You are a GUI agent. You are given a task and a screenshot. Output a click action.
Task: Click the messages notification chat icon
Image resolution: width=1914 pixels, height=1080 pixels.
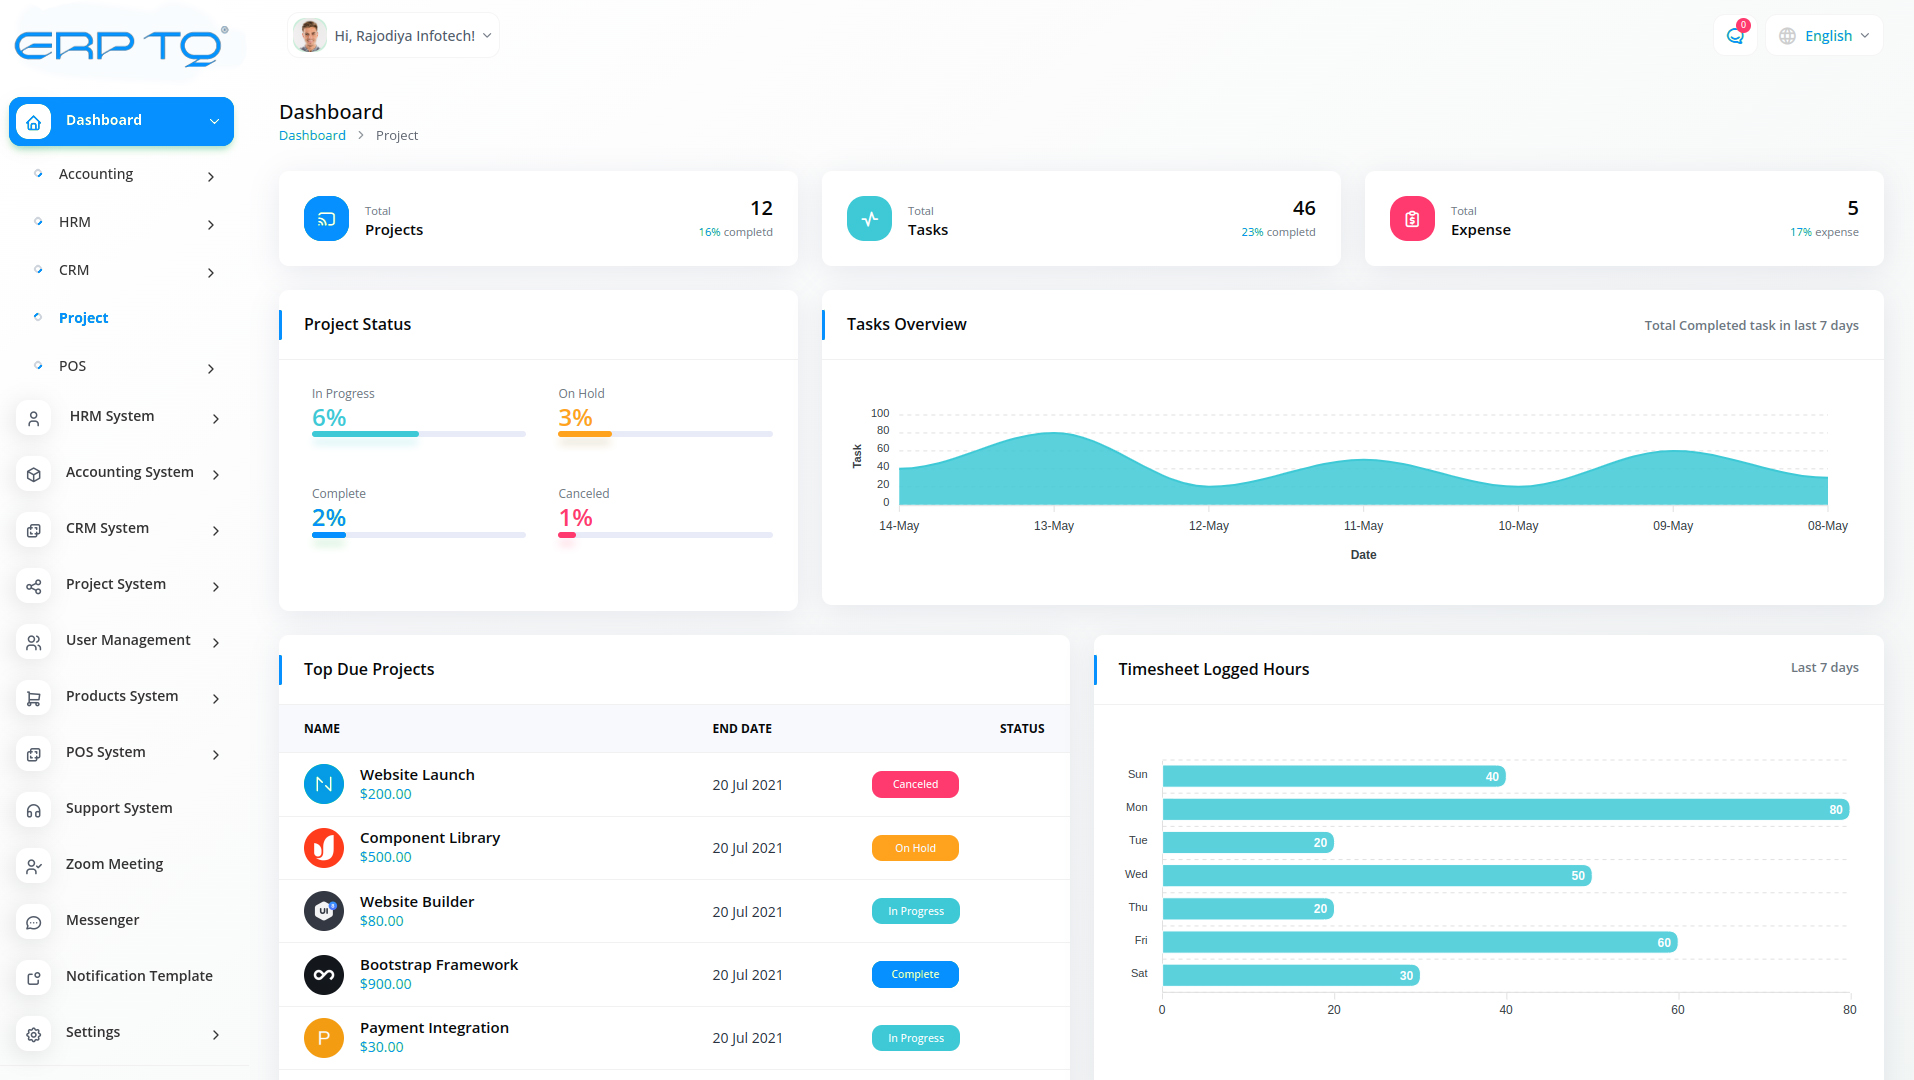tap(1735, 36)
